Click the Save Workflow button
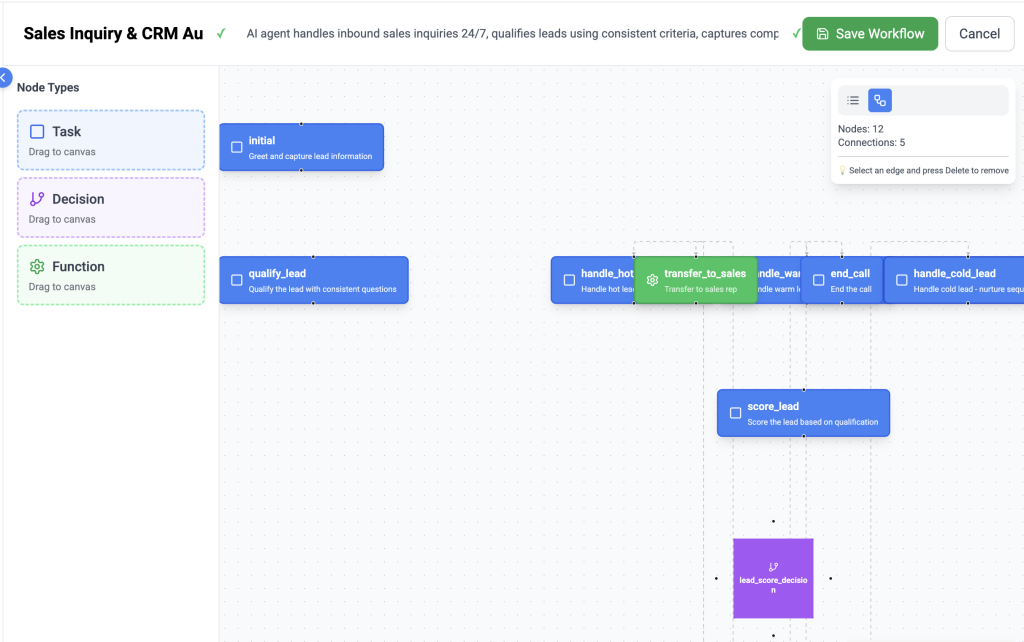Screen dimensions: 1024x642 point(870,34)
